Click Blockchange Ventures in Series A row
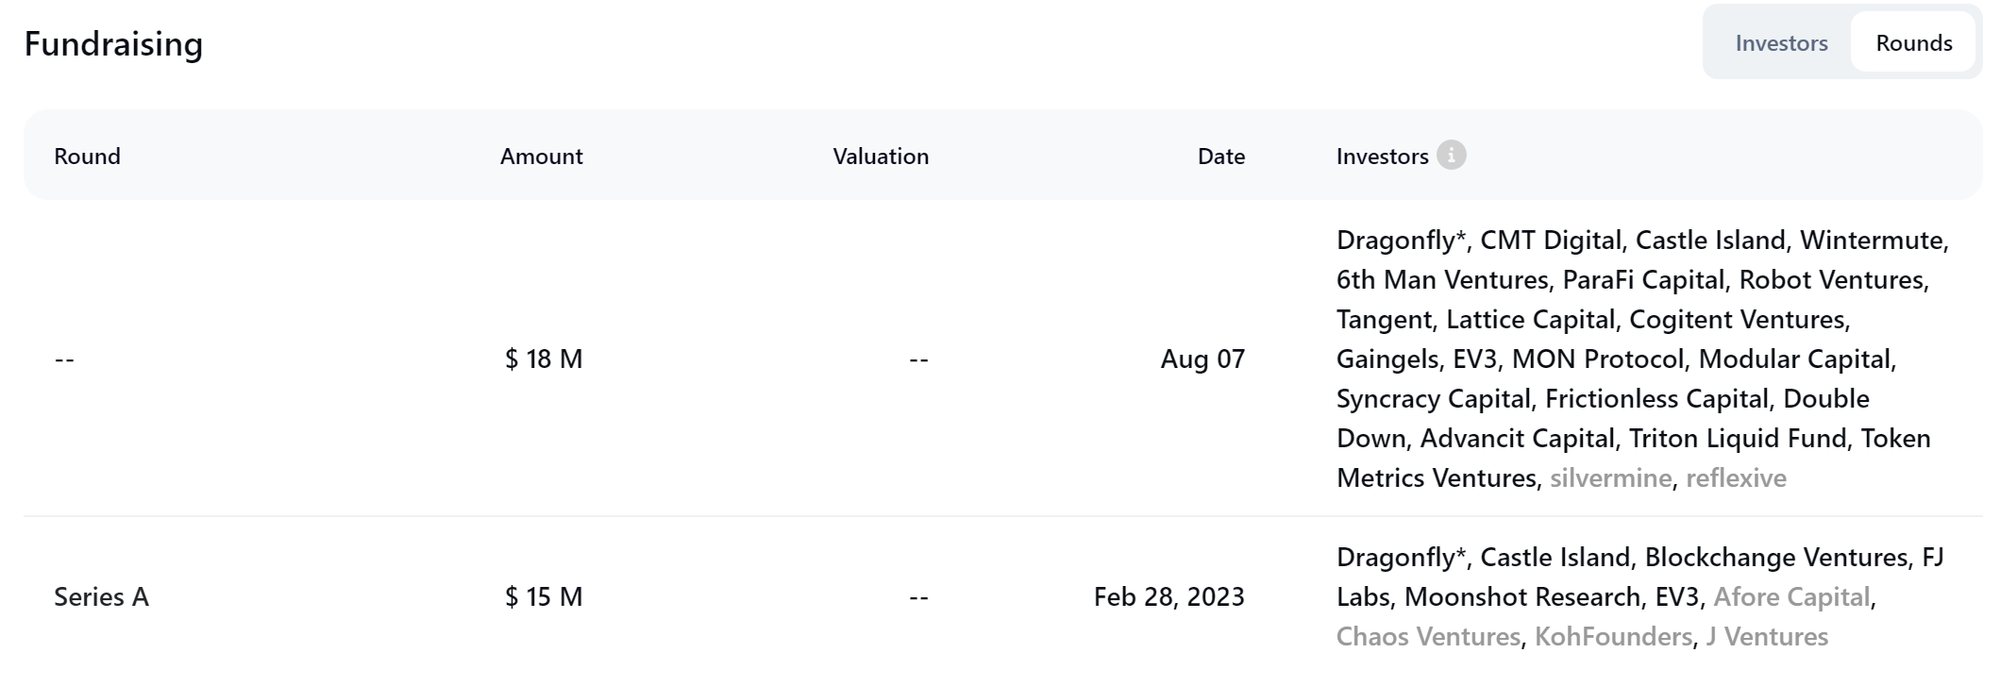The image size is (2000, 684). click(x=1776, y=557)
